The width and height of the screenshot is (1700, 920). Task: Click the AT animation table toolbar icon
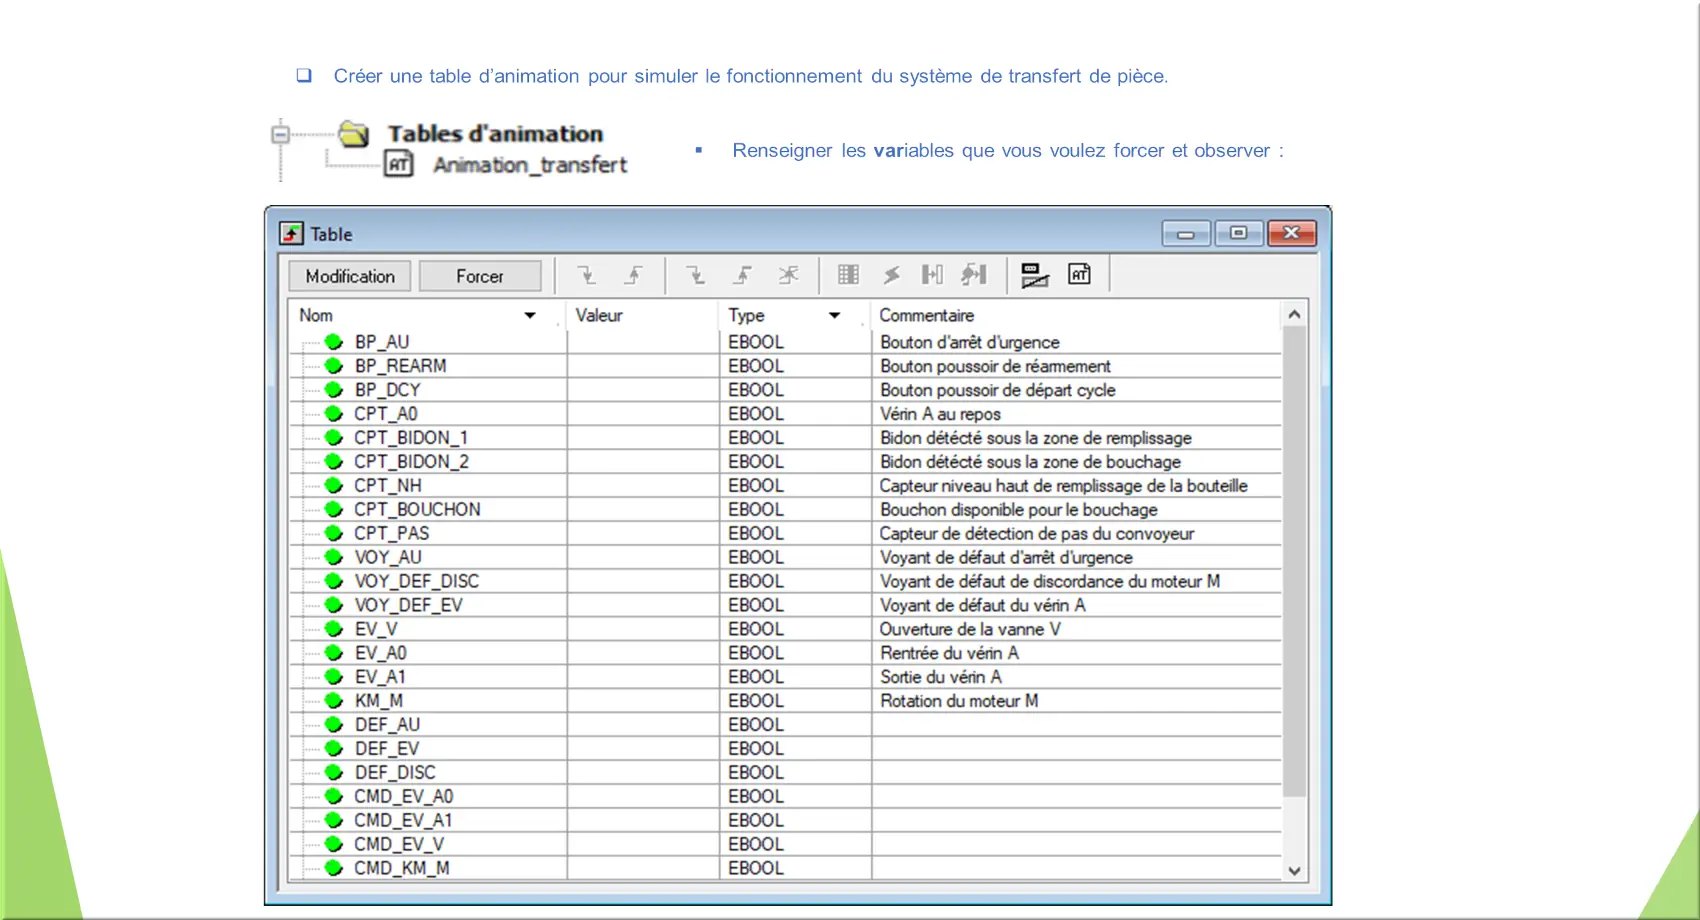click(1080, 275)
